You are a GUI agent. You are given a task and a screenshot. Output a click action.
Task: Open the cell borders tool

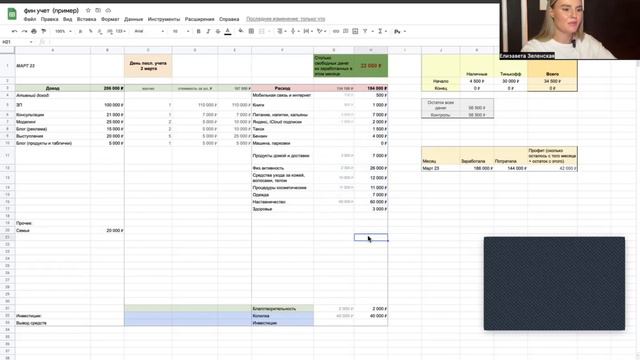(251, 31)
